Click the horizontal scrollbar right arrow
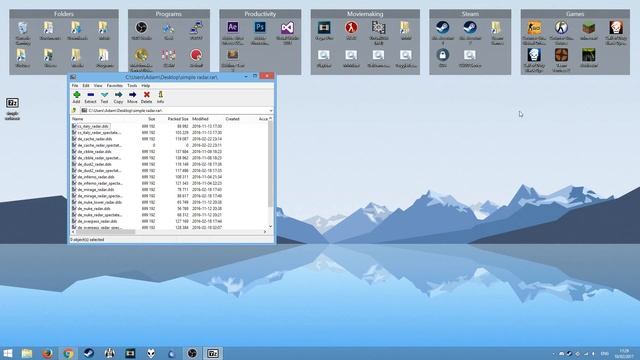This screenshot has width=640, height=360. (x=265, y=232)
